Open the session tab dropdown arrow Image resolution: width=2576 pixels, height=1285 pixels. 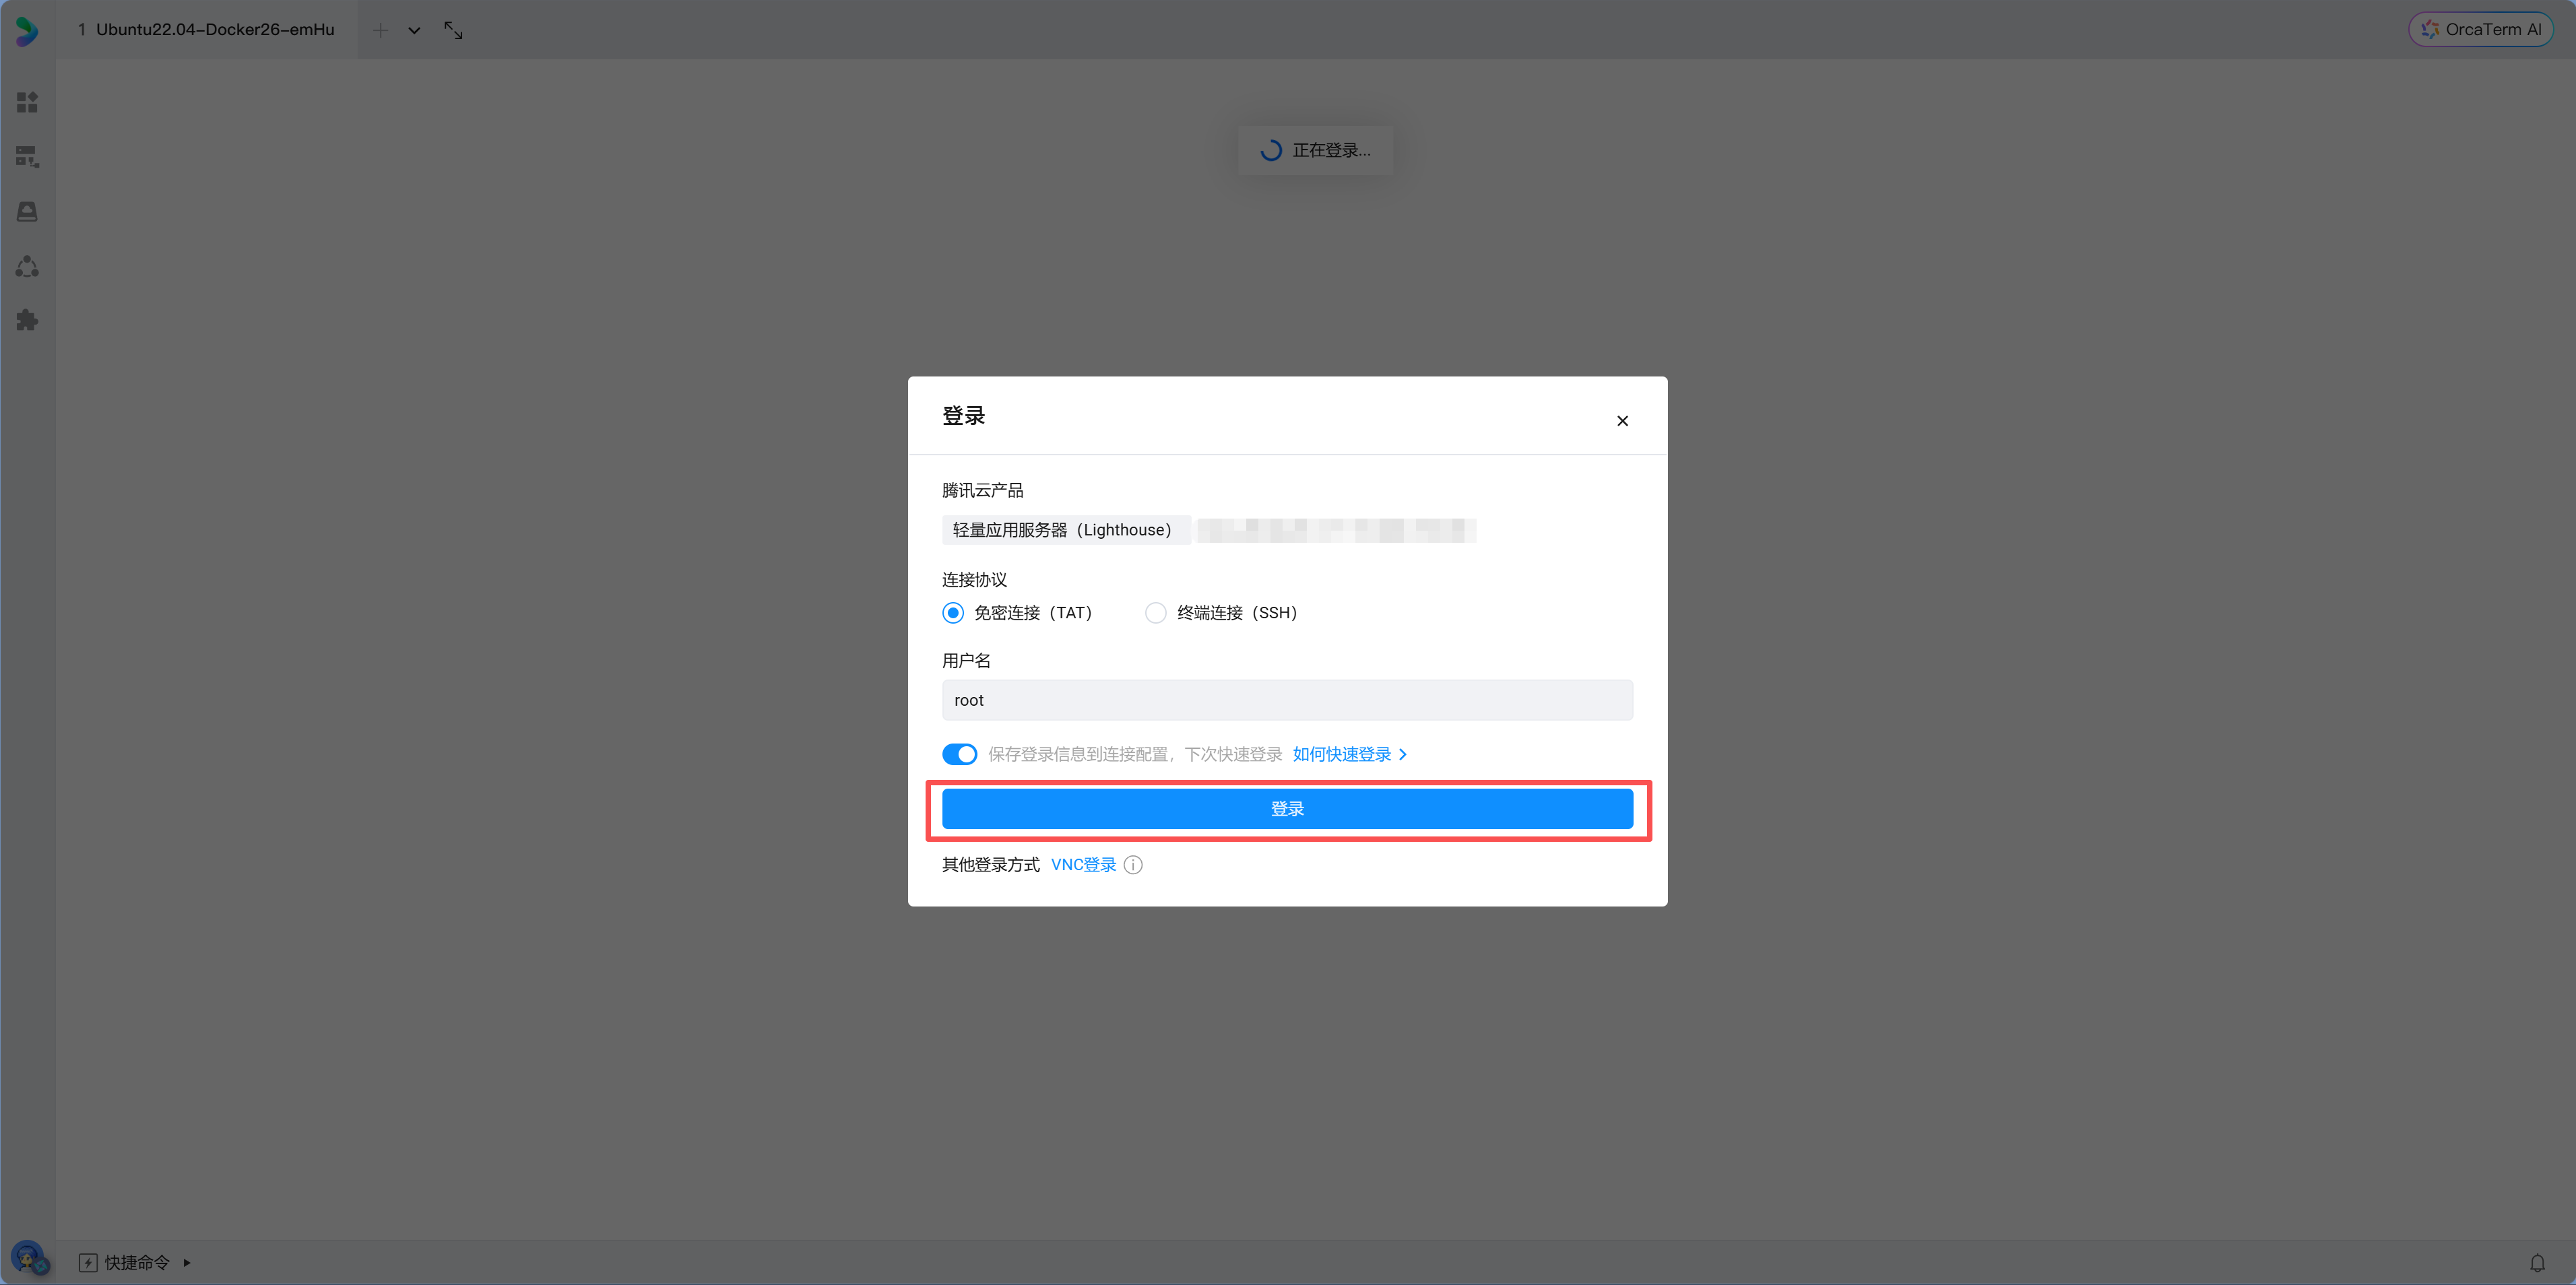click(x=414, y=30)
